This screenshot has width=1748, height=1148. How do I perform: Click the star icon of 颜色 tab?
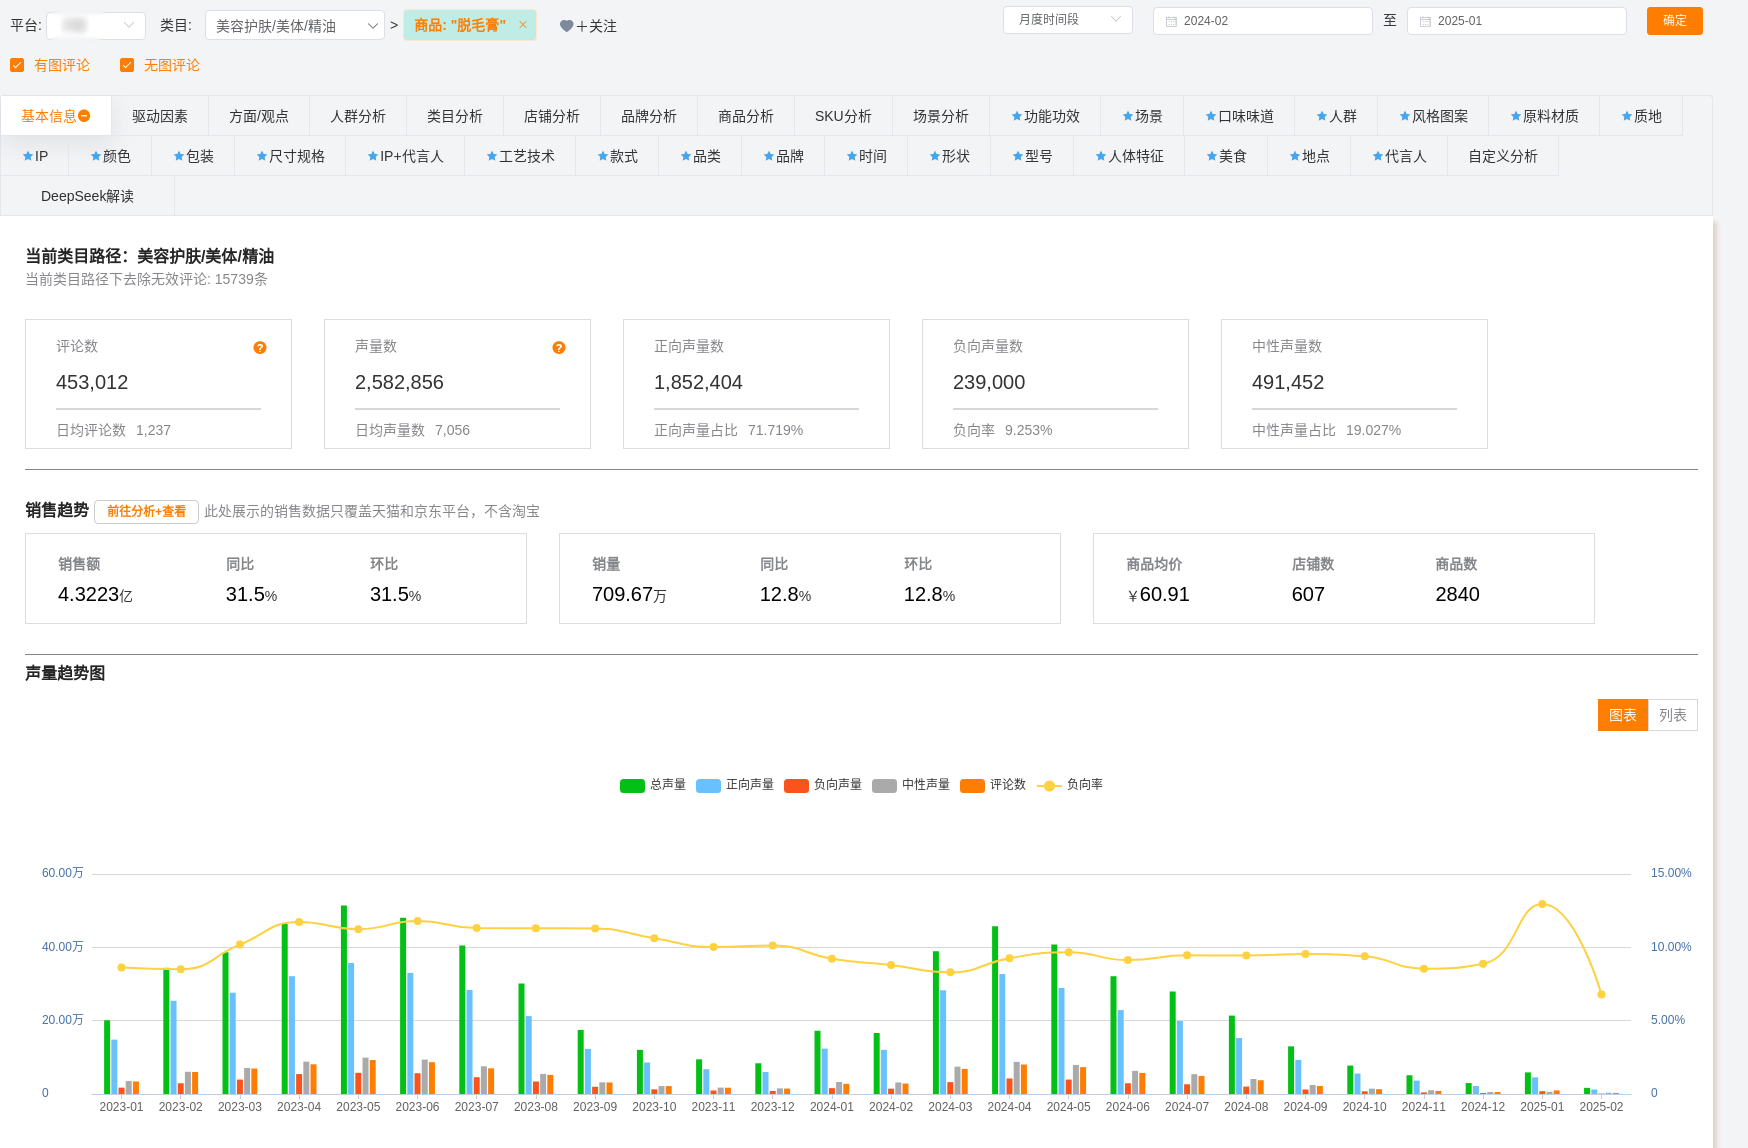(96, 156)
